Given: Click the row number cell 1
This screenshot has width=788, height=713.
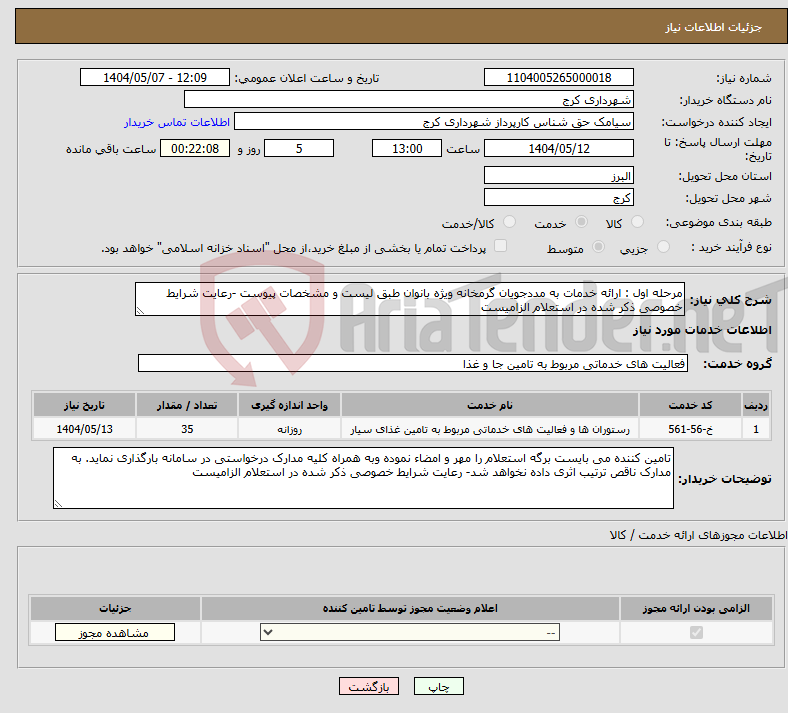Looking at the screenshot, I should pyautogui.click(x=756, y=429).
